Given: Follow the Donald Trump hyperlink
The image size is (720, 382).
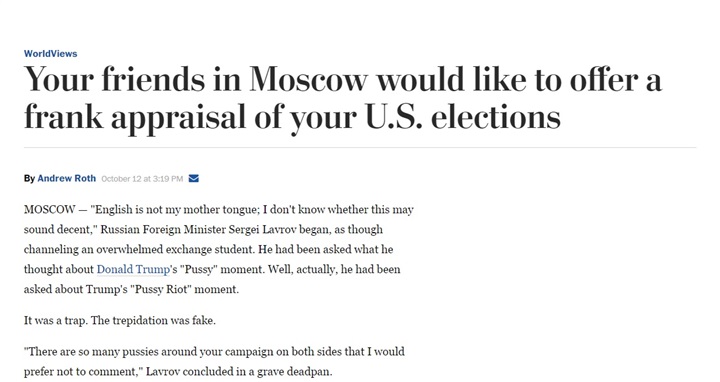Looking at the screenshot, I should [x=133, y=269].
